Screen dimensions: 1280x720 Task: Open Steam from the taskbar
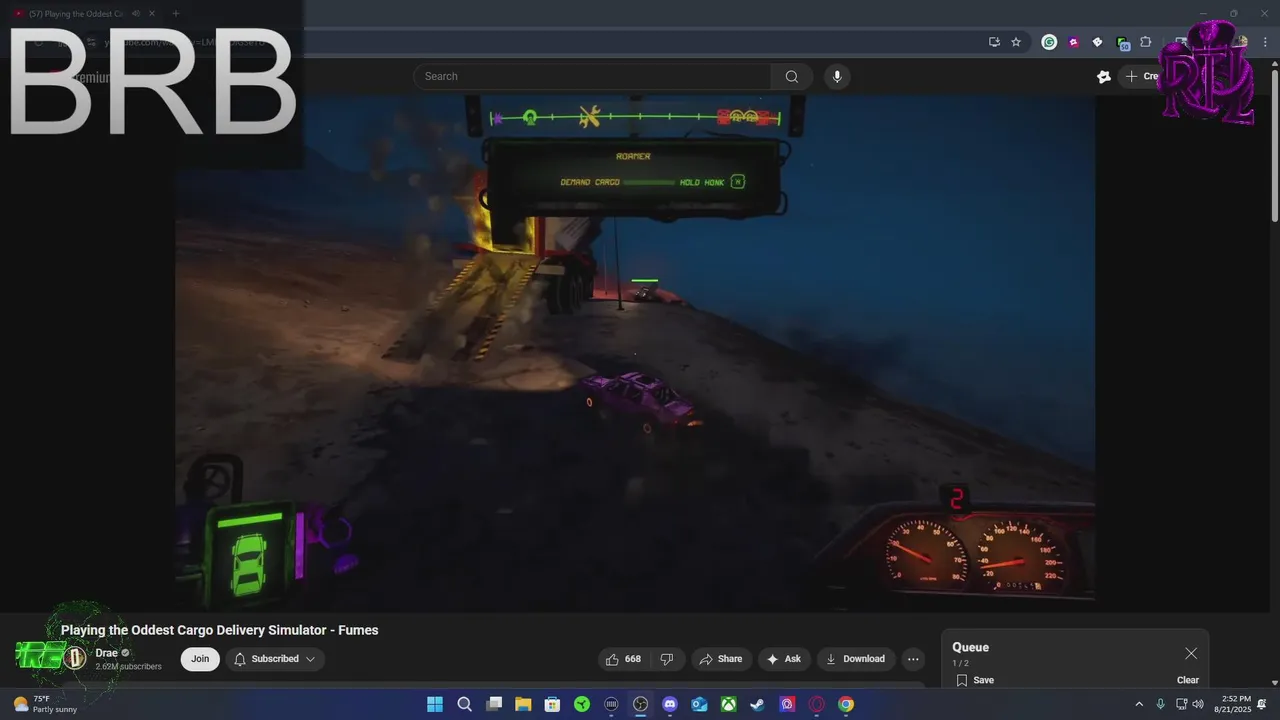(x=758, y=704)
